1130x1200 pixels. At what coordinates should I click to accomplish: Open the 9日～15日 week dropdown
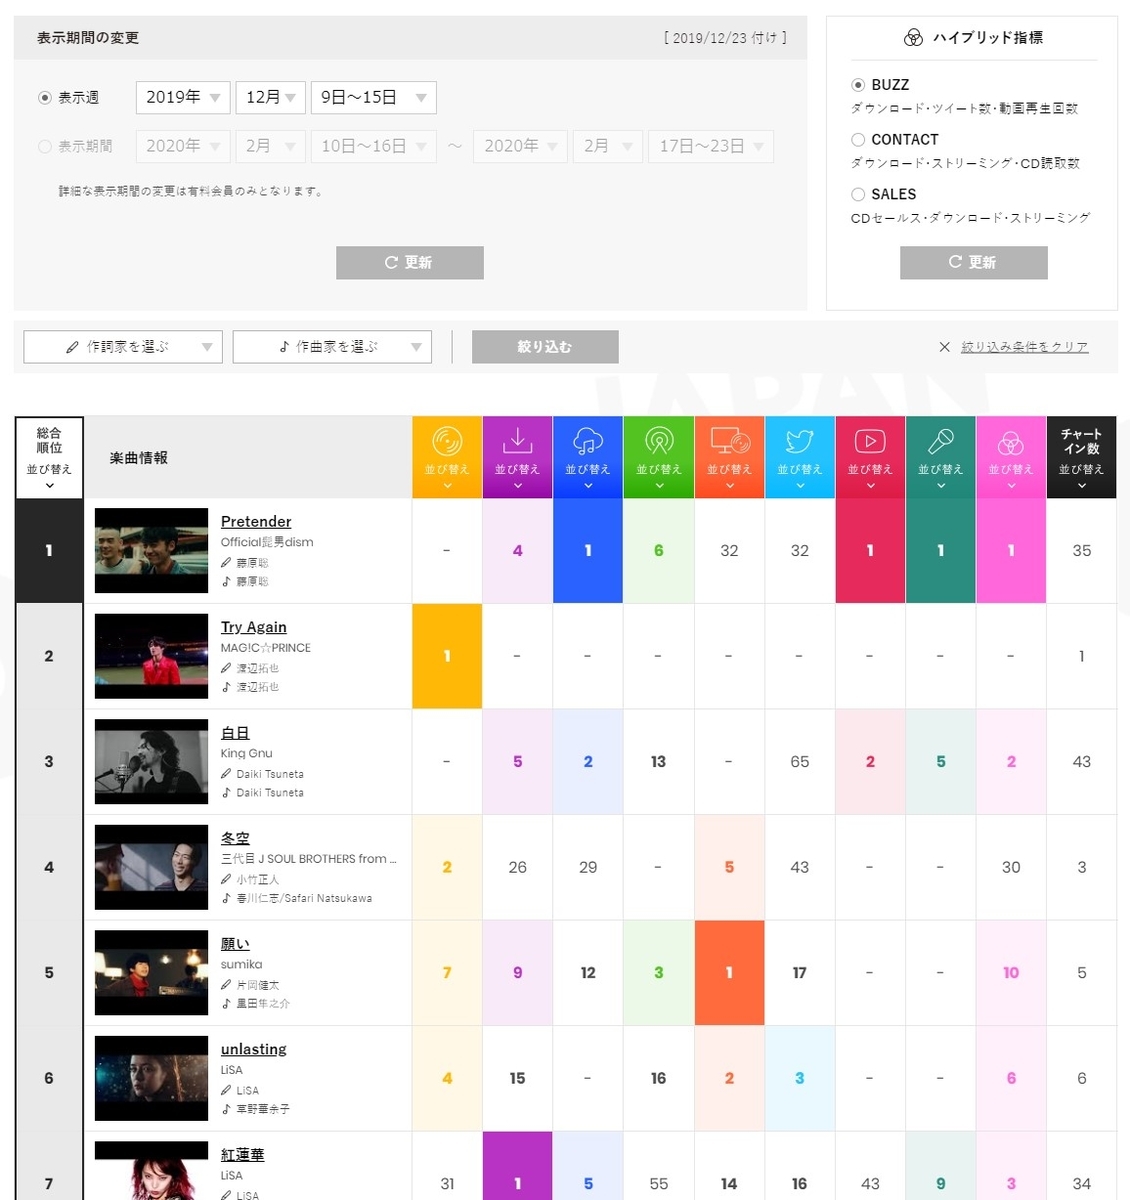click(374, 97)
